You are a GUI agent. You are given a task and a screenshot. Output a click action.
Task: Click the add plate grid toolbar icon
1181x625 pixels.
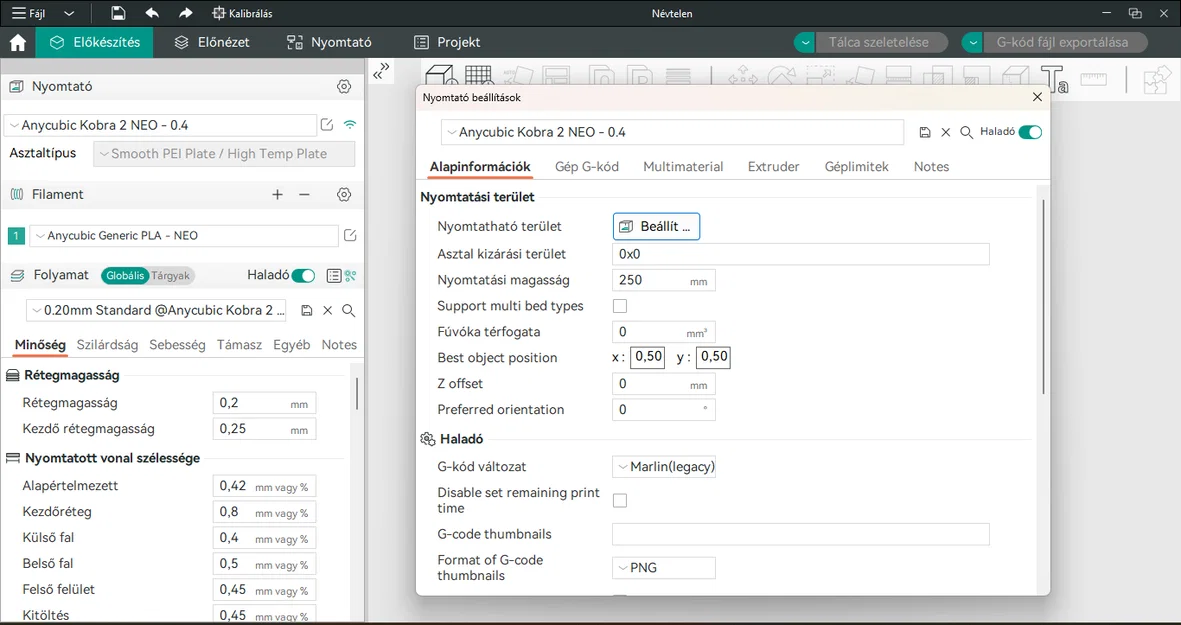click(478, 75)
